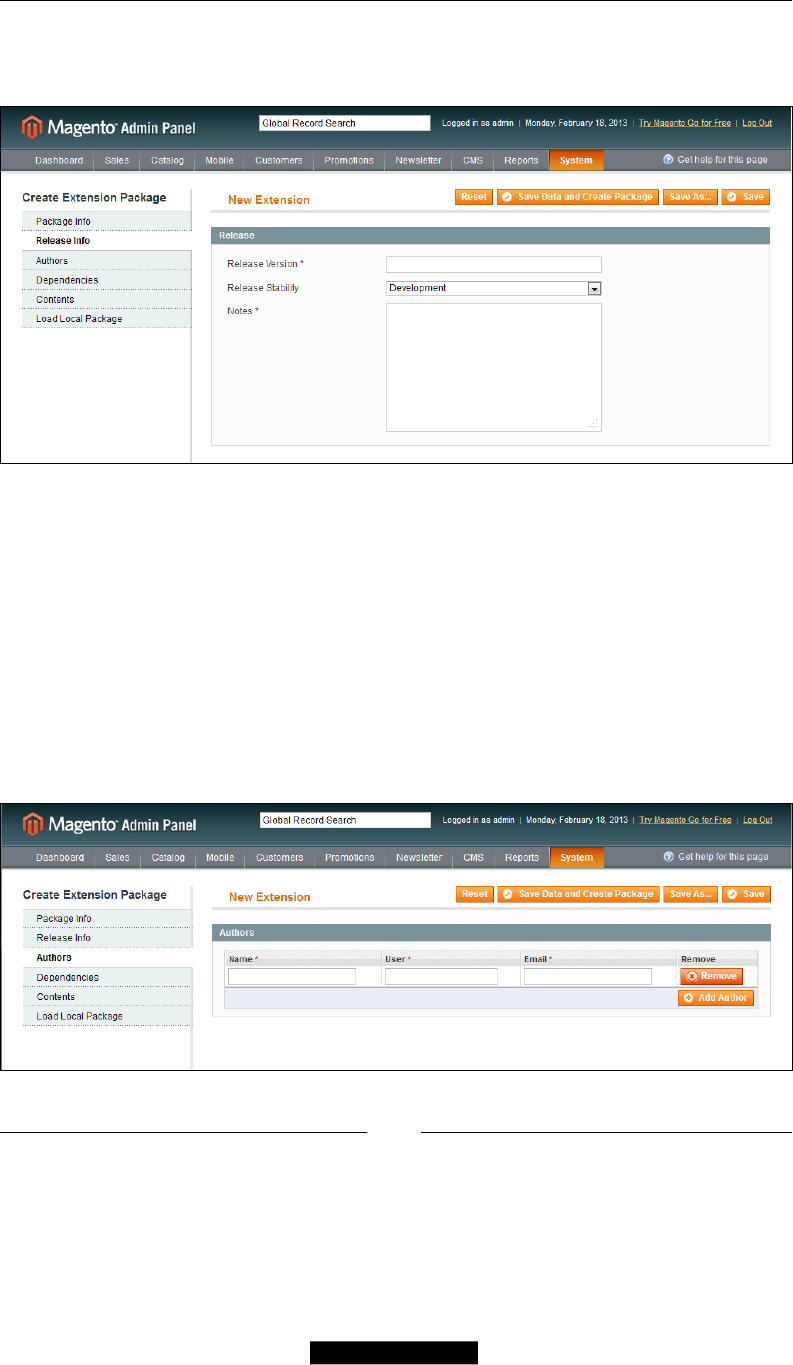Click Save Data and Create Package, Authors page

(579, 894)
